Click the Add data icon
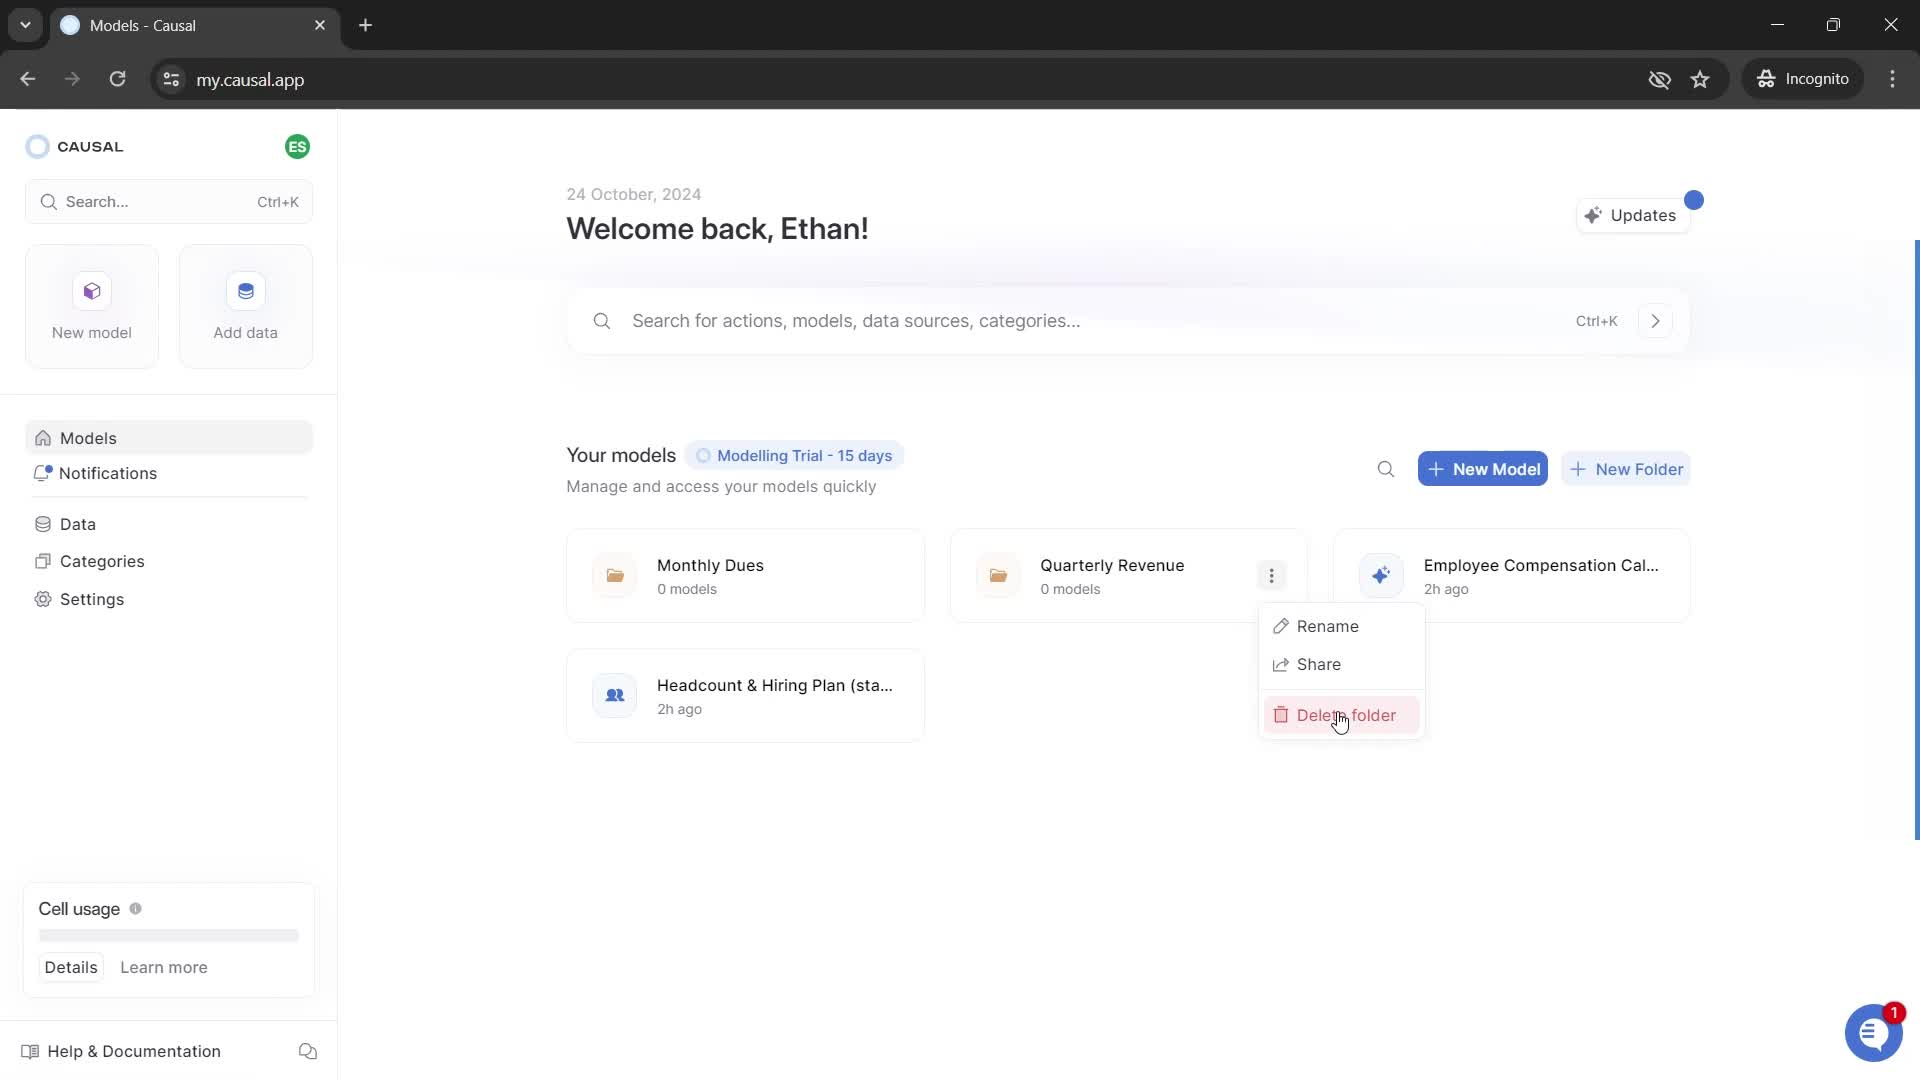 (x=244, y=290)
